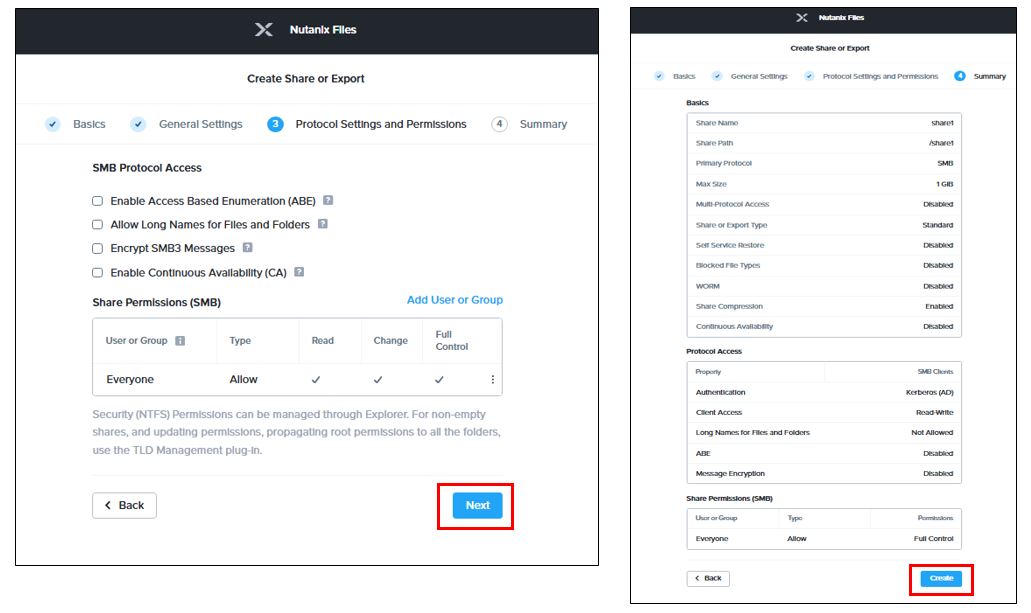
Task: Go to General Settings step in left window
Action: coord(201,124)
